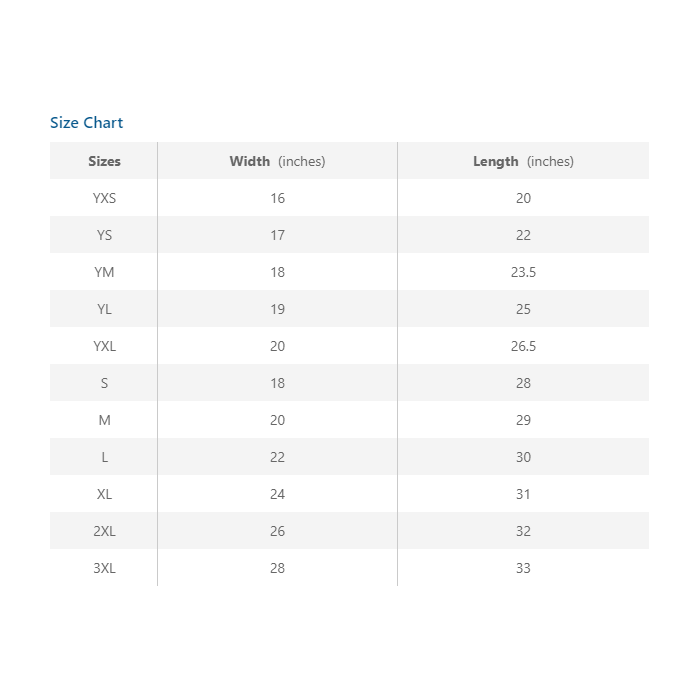
Task: Select the YXL size label
Action: tap(104, 346)
